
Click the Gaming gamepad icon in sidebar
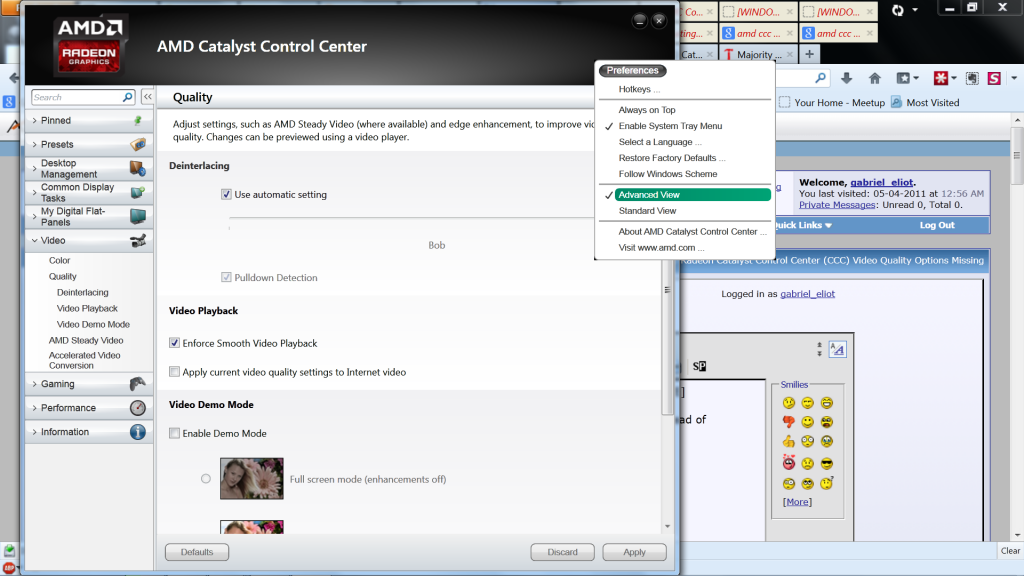[x=137, y=384]
